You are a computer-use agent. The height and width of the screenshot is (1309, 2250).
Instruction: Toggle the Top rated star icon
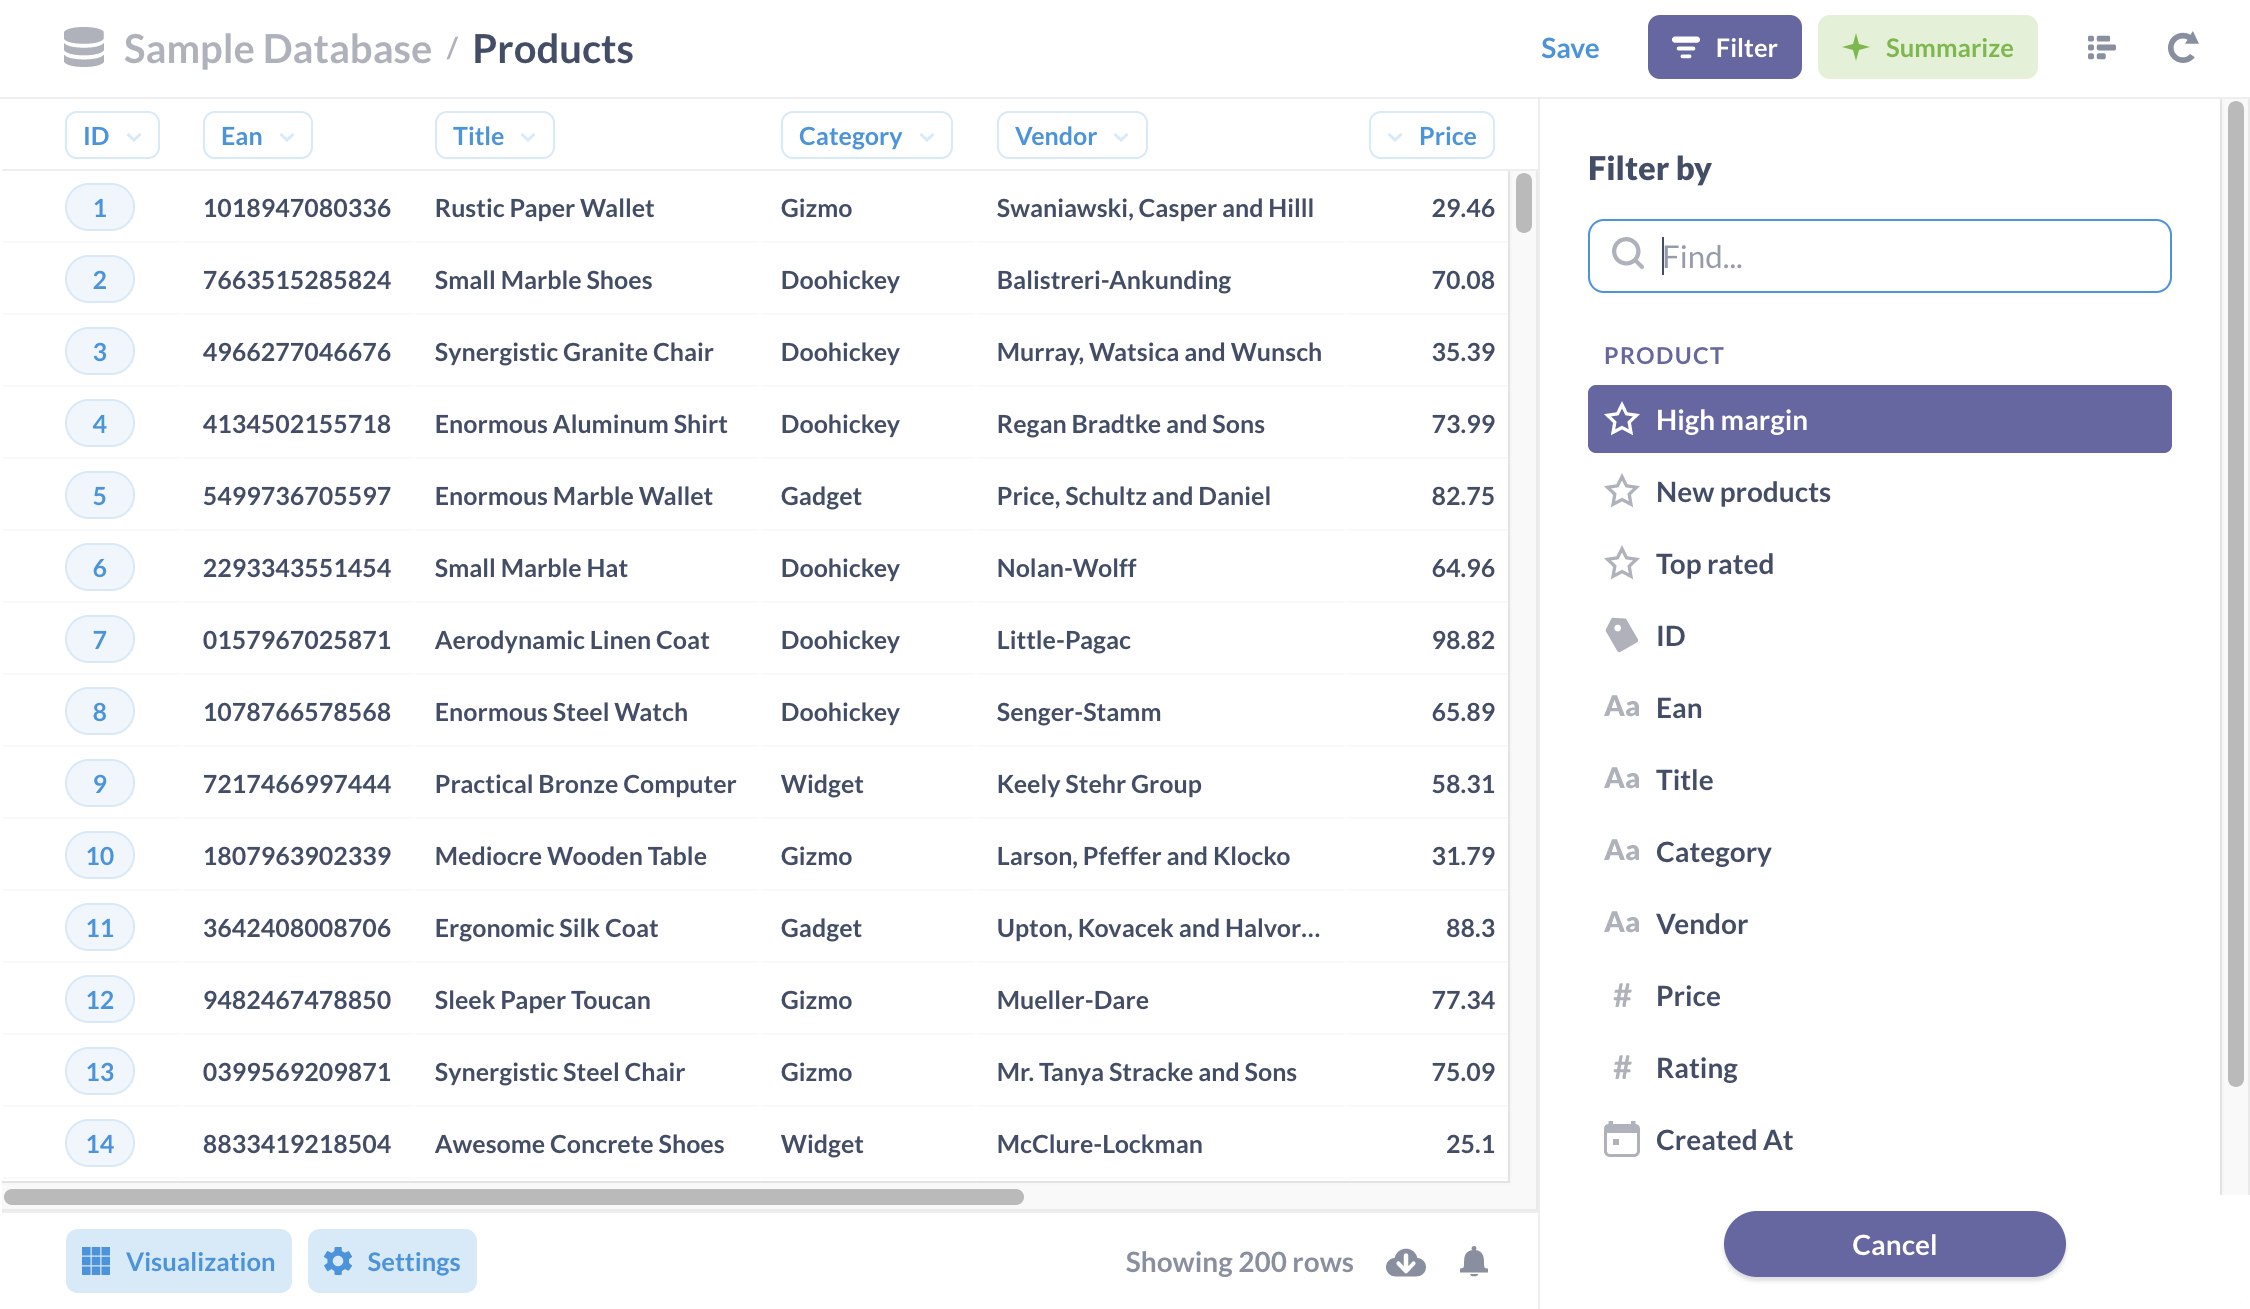coord(1620,563)
